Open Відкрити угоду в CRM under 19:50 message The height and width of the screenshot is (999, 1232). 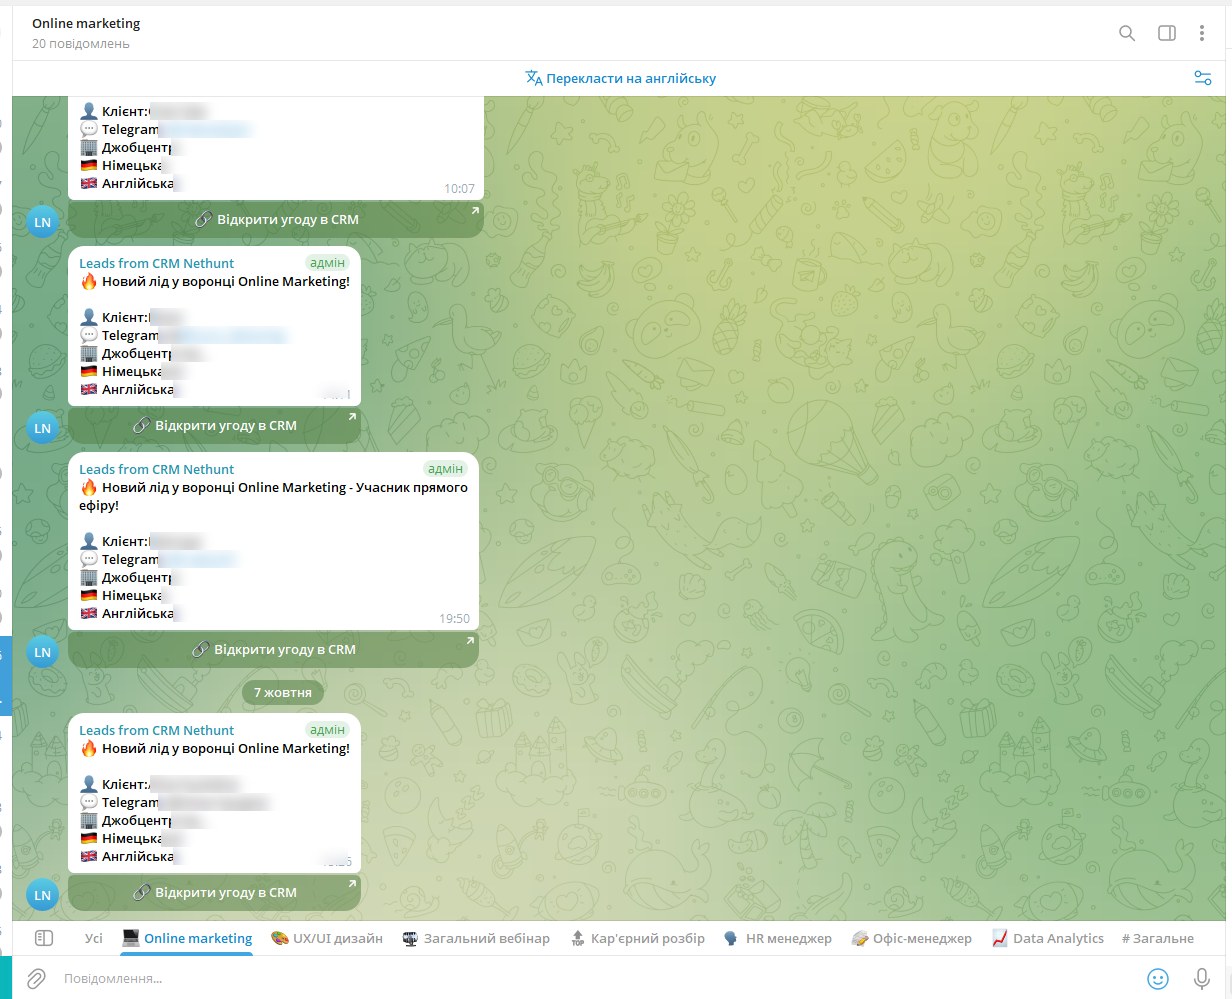tap(273, 650)
